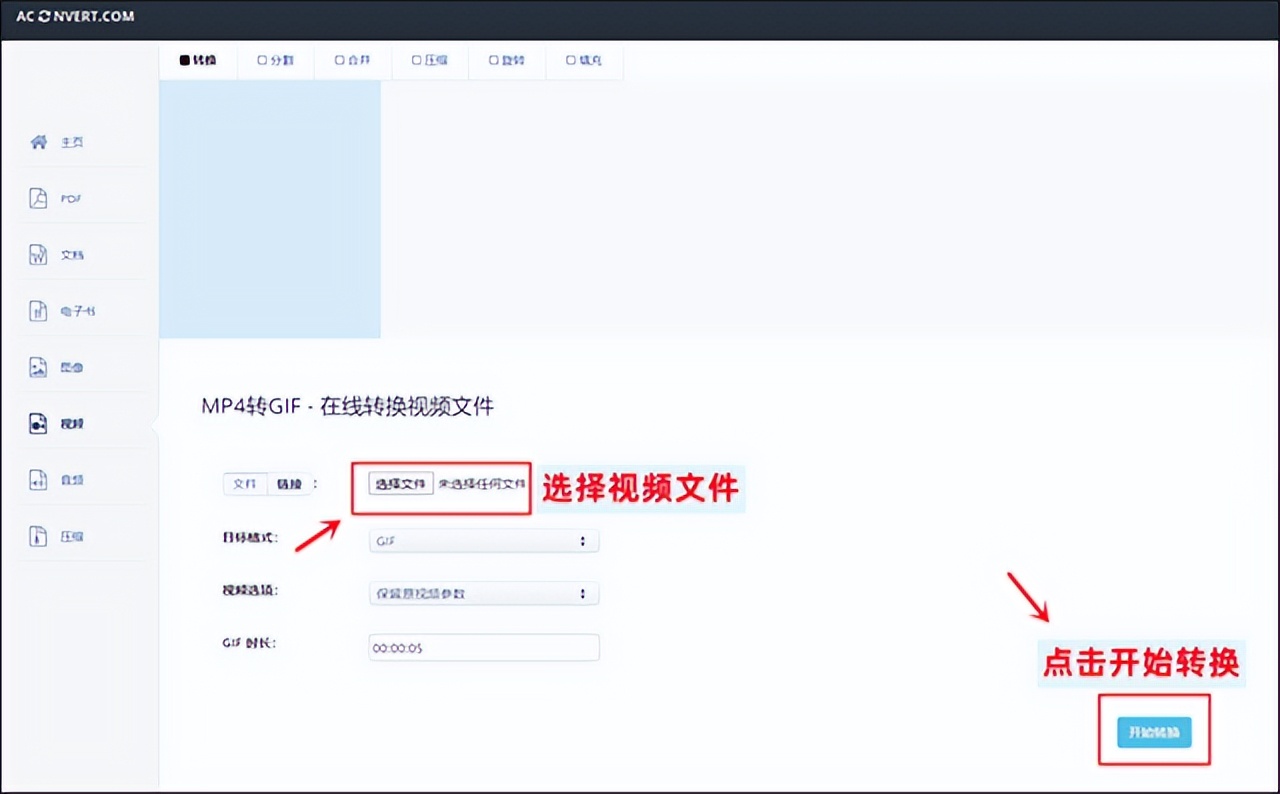The image size is (1280, 794).
Task: Open the target format selector arrow
Action: pos(583,540)
